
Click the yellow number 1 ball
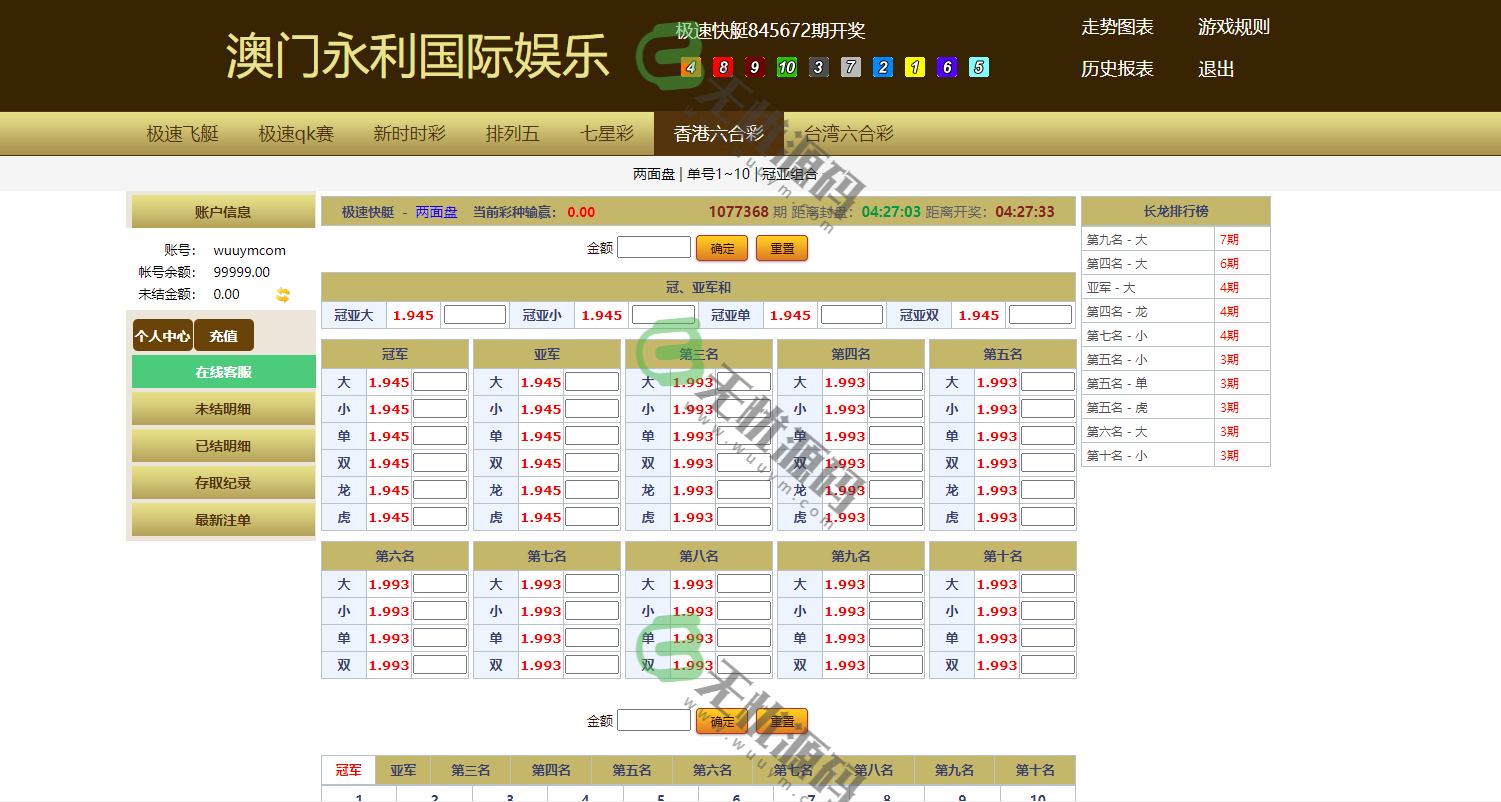click(914, 67)
